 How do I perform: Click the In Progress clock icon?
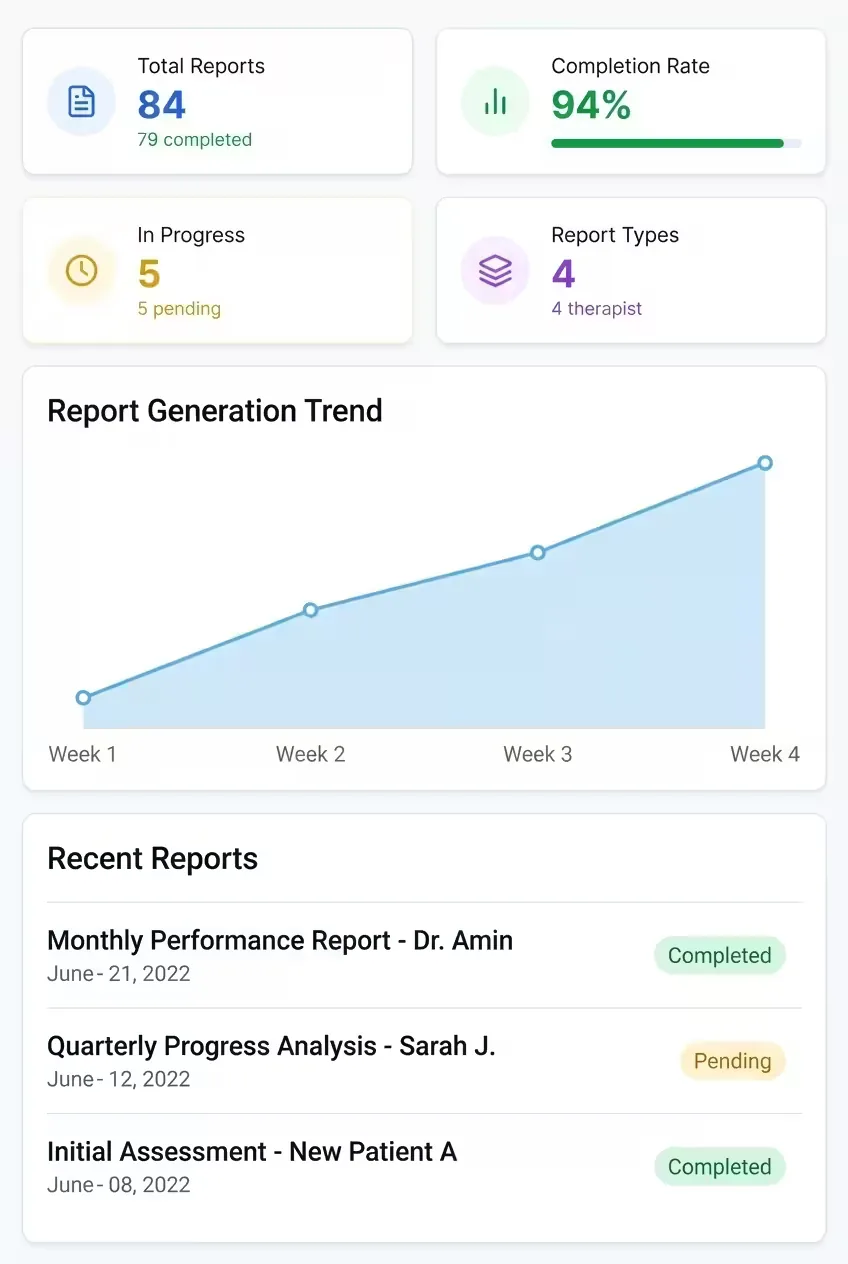point(82,270)
